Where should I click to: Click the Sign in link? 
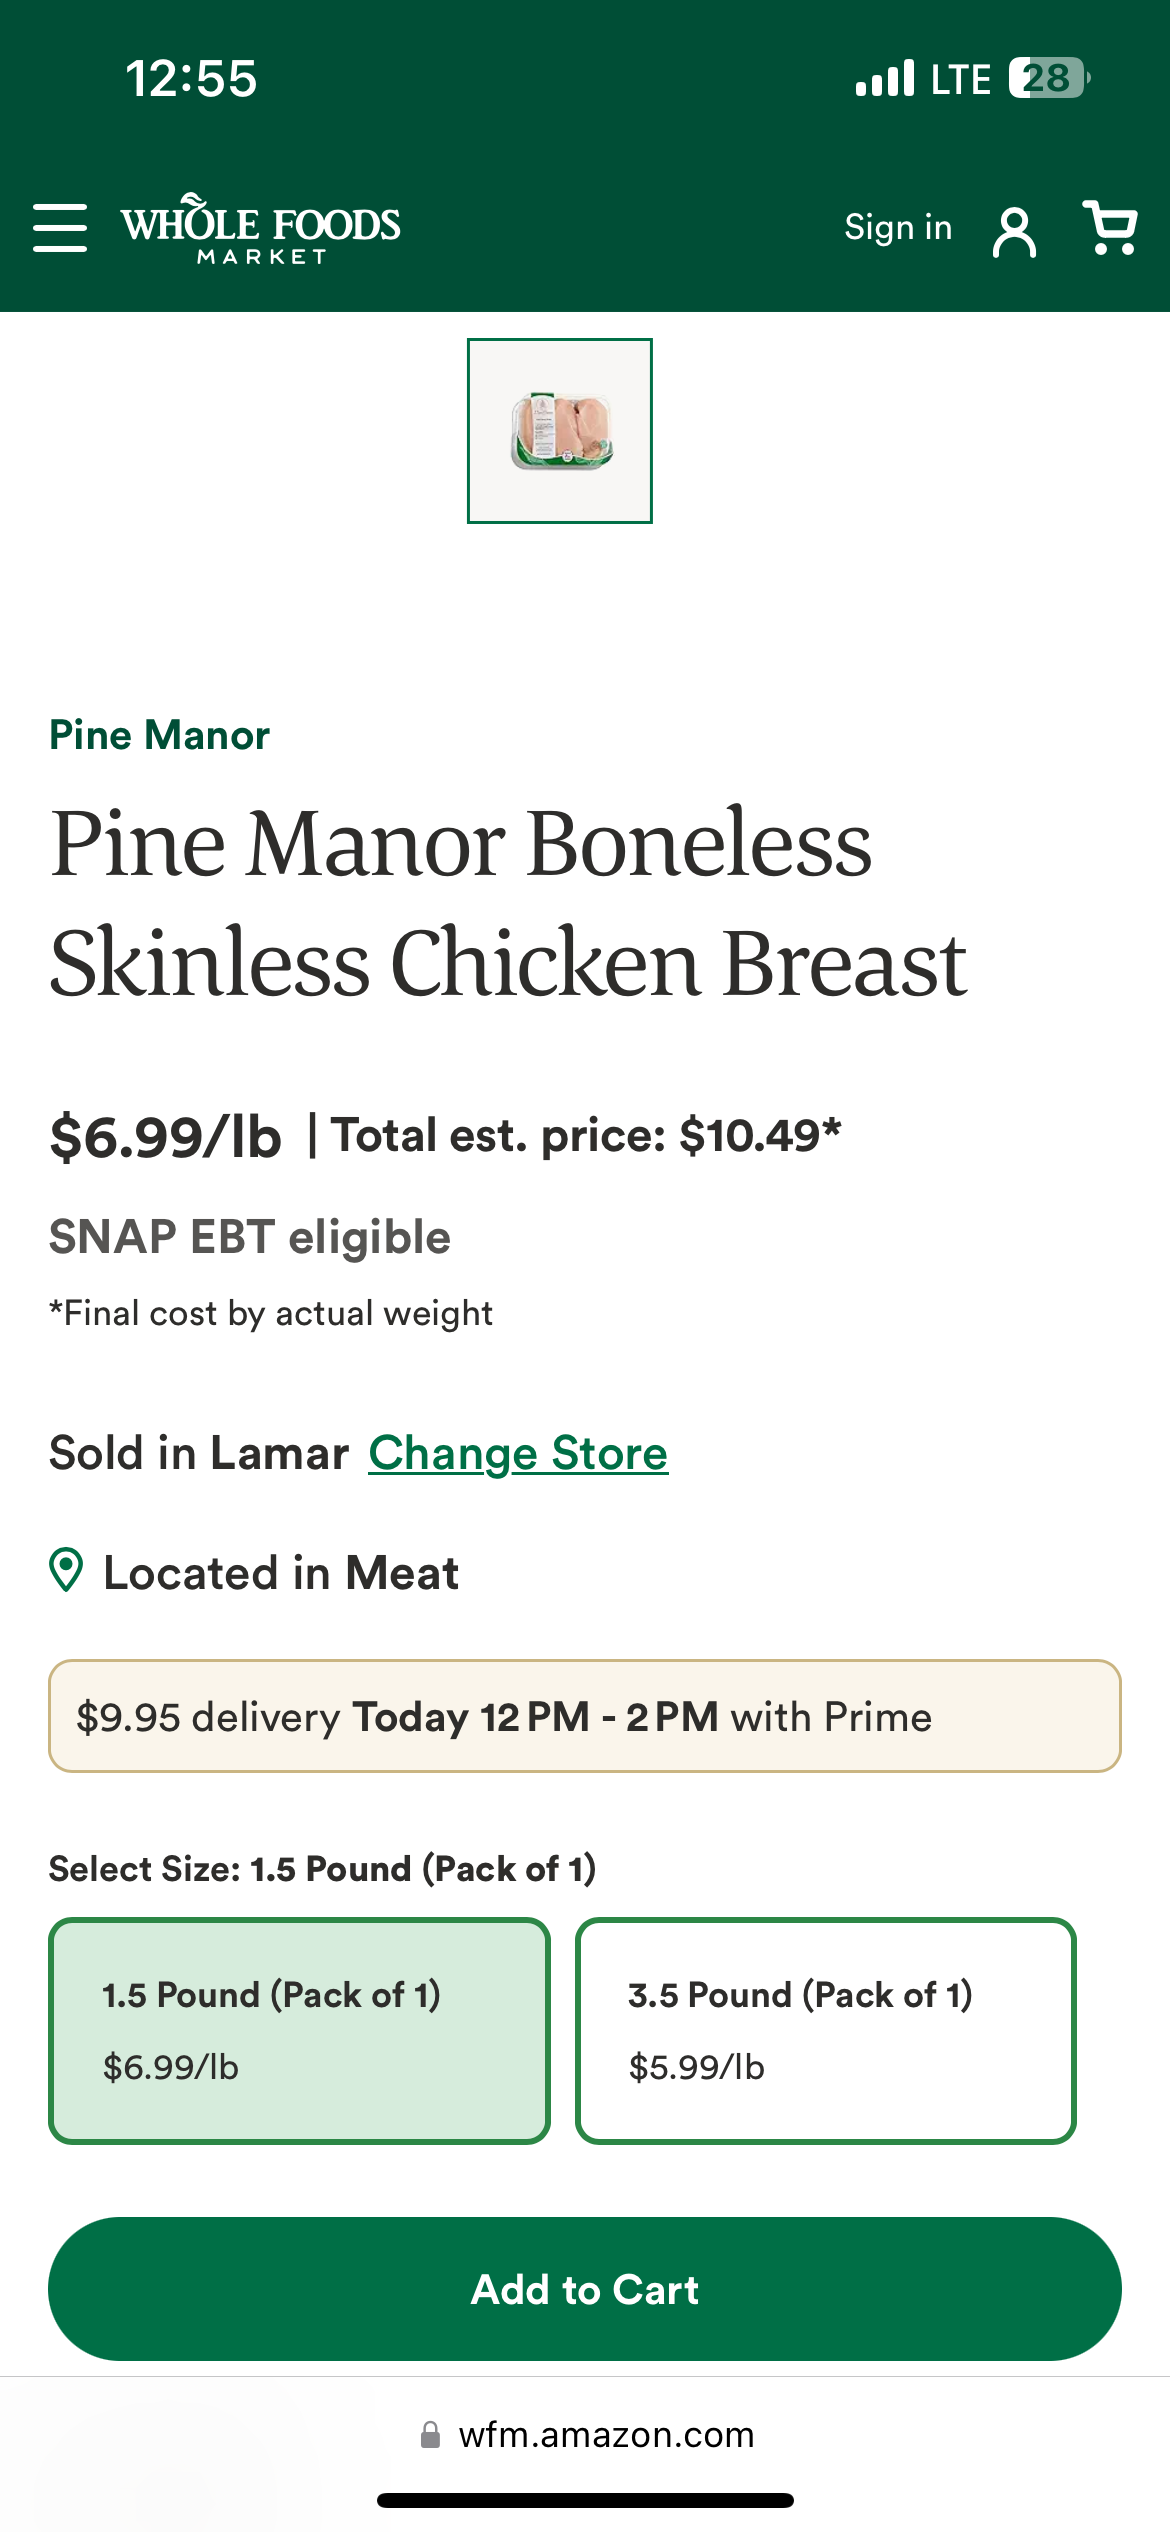pos(897,228)
